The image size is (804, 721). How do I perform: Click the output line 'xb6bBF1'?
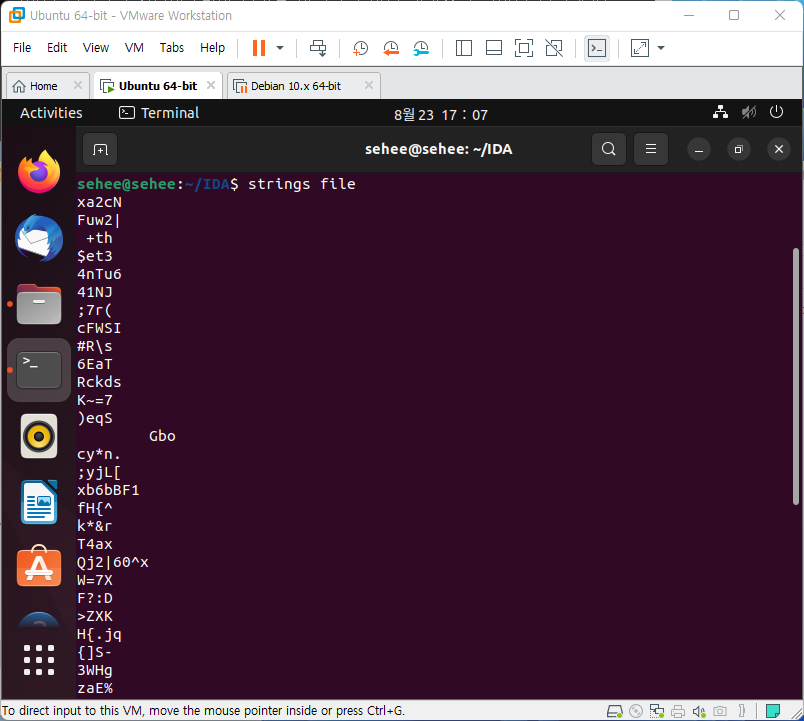108,490
